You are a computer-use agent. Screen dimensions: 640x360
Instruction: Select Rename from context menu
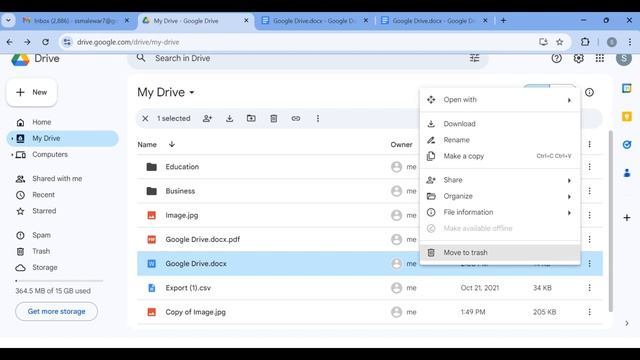(x=500, y=140)
